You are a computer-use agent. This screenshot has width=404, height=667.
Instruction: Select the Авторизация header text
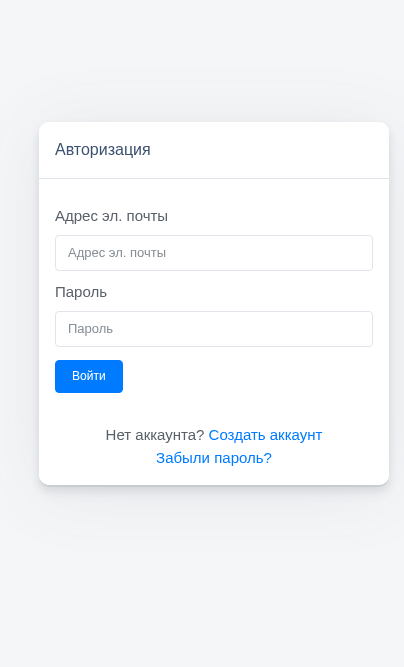(x=102, y=149)
